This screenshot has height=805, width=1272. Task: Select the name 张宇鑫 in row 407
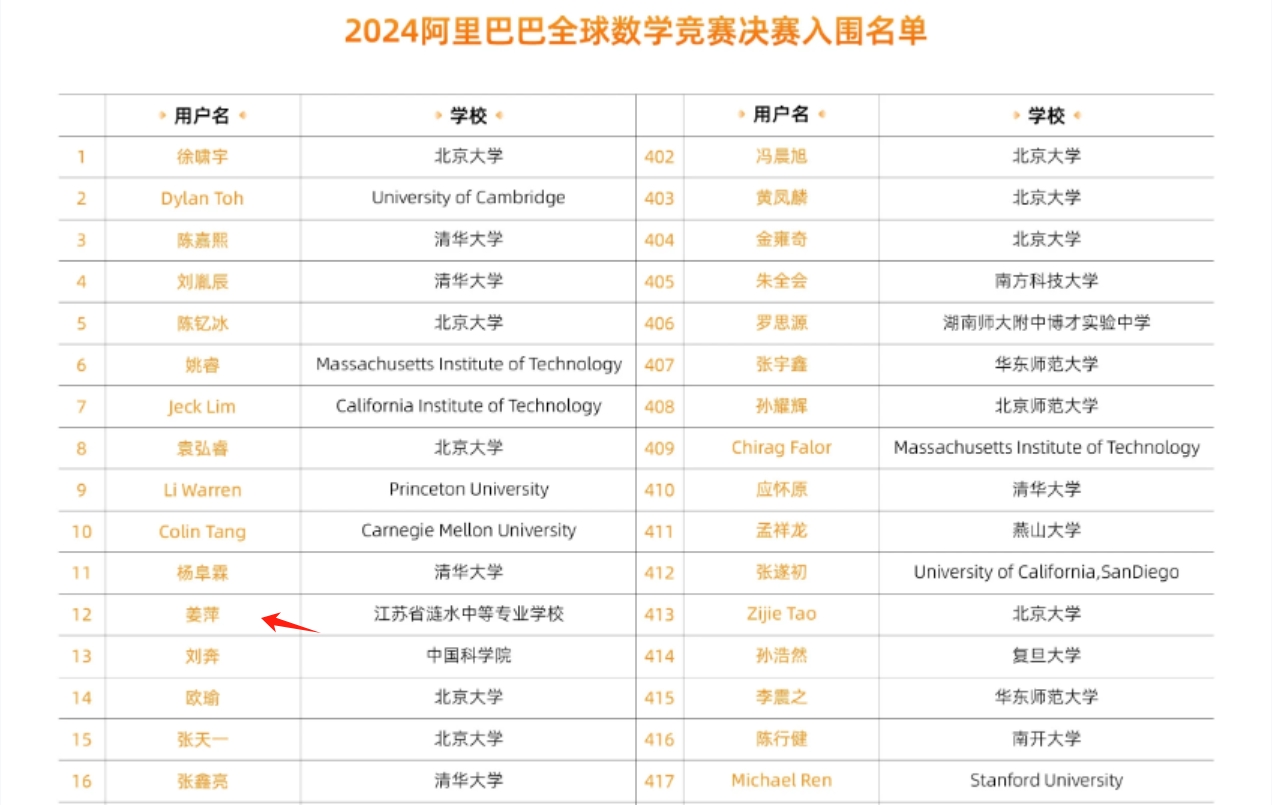781,365
